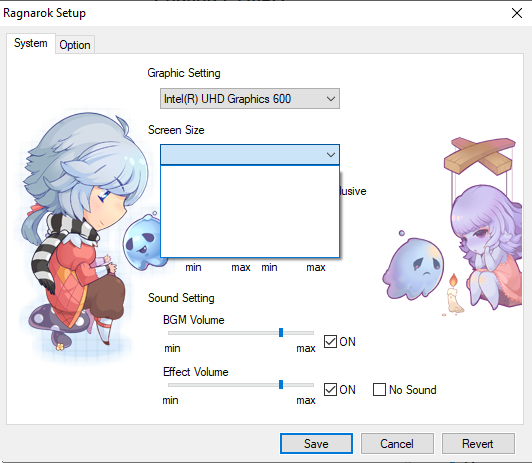The height and width of the screenshot is (463, 532).
Task: Switch to the System tab
Action: coord(31,43)
